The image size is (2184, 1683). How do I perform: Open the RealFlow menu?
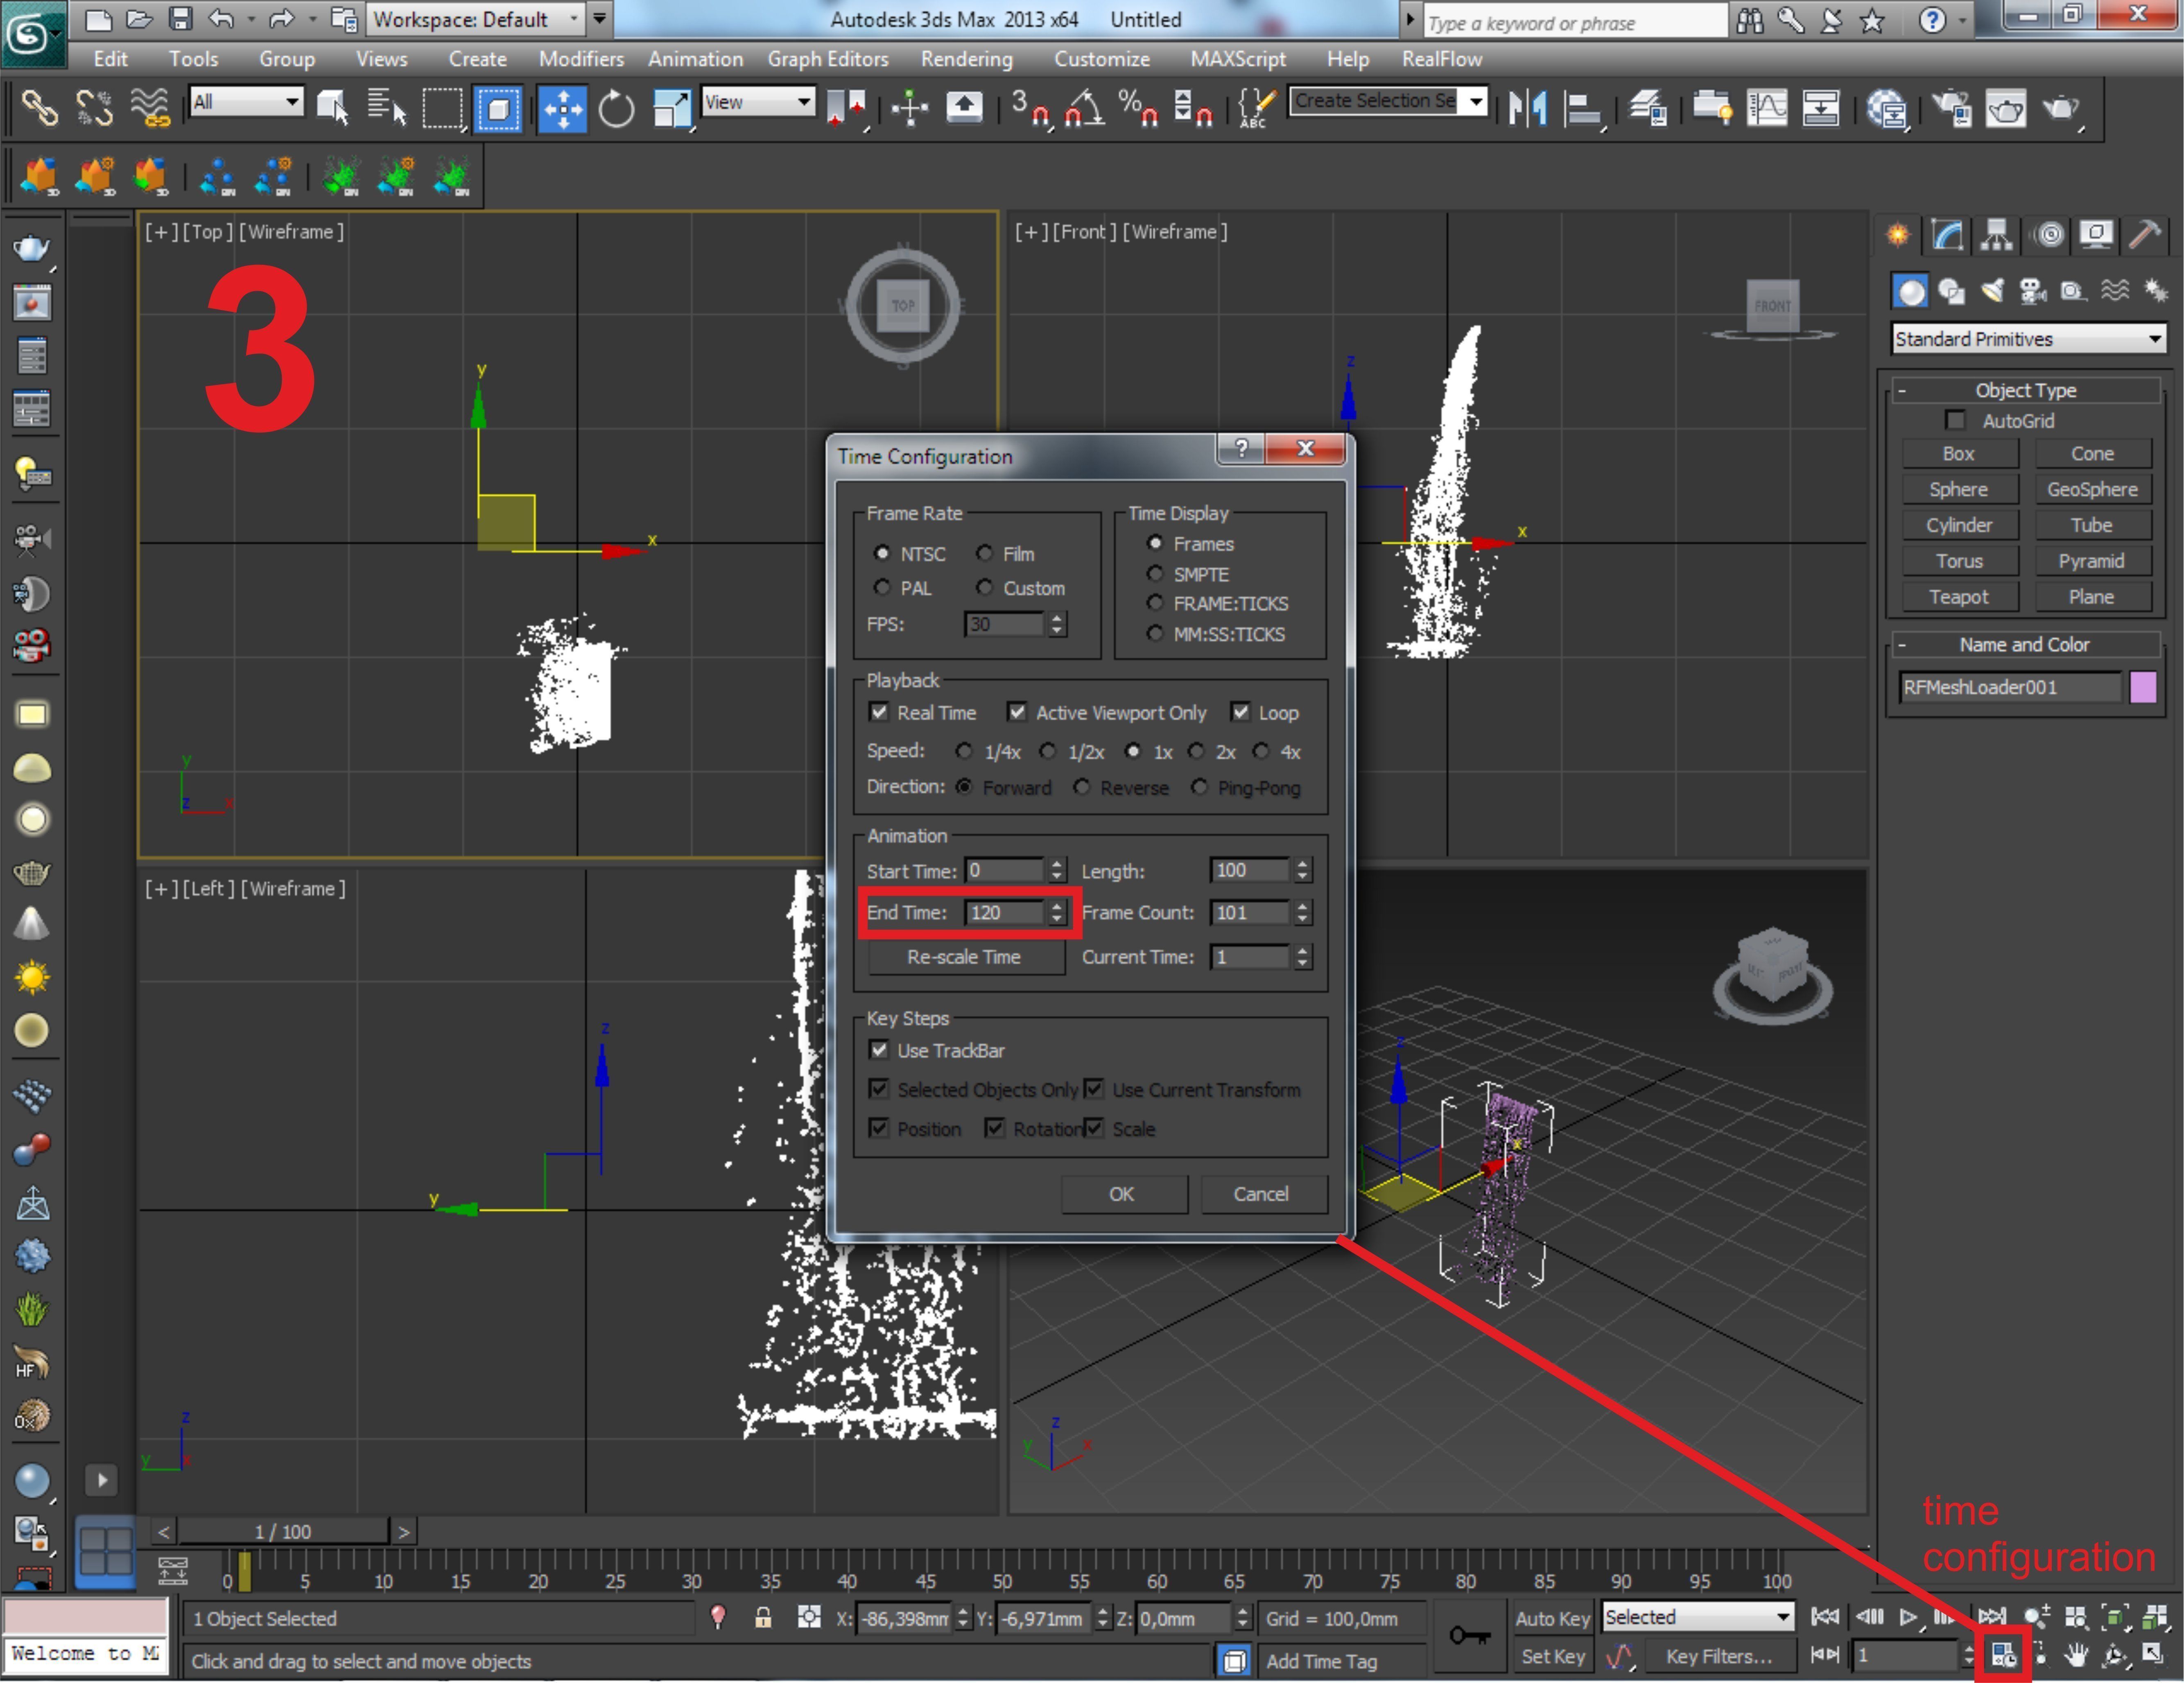tap(1441, 59)
